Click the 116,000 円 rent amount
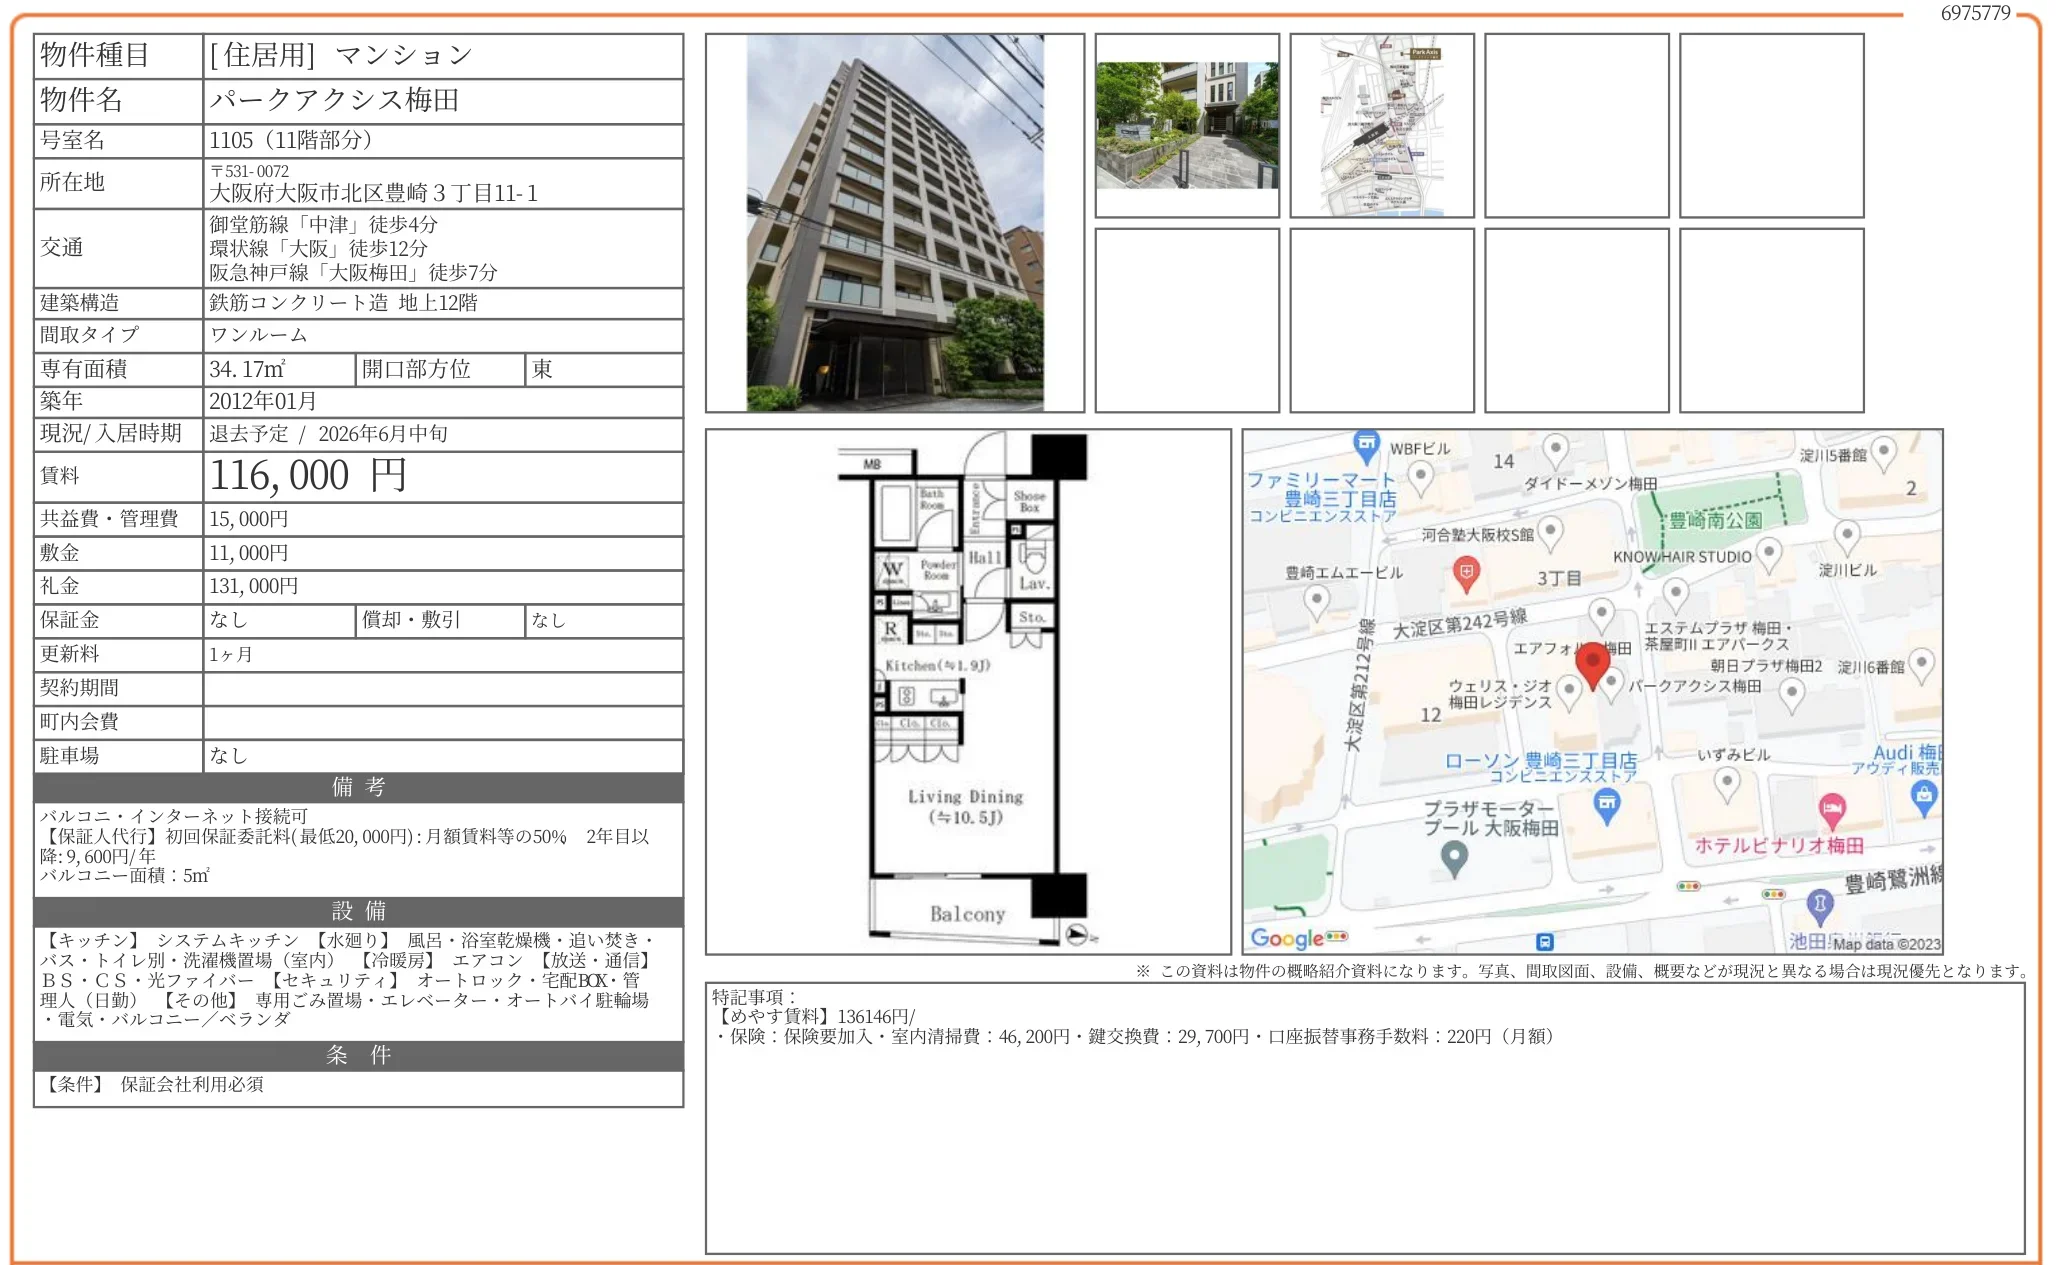The height and width of the screenshot is (1265, 2056). (308, 476)
